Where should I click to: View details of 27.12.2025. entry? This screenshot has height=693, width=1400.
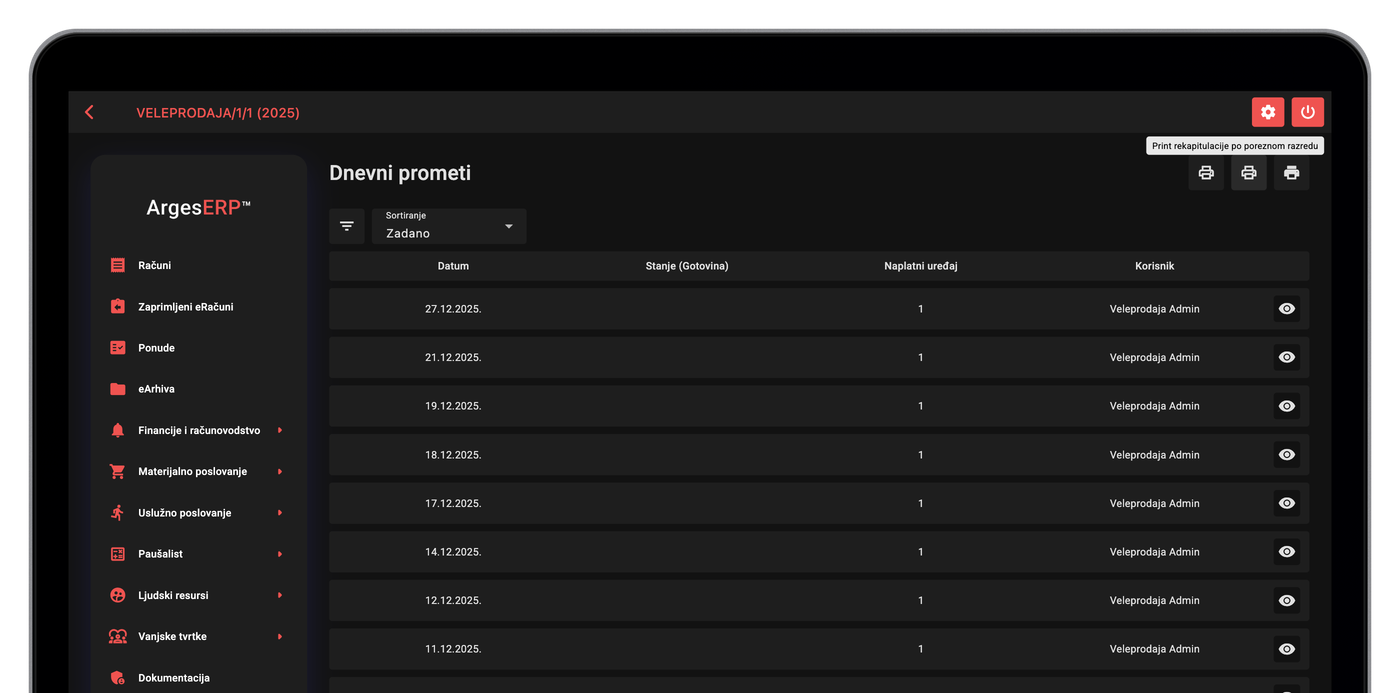pyautogui.click(x=1287, y=309)
